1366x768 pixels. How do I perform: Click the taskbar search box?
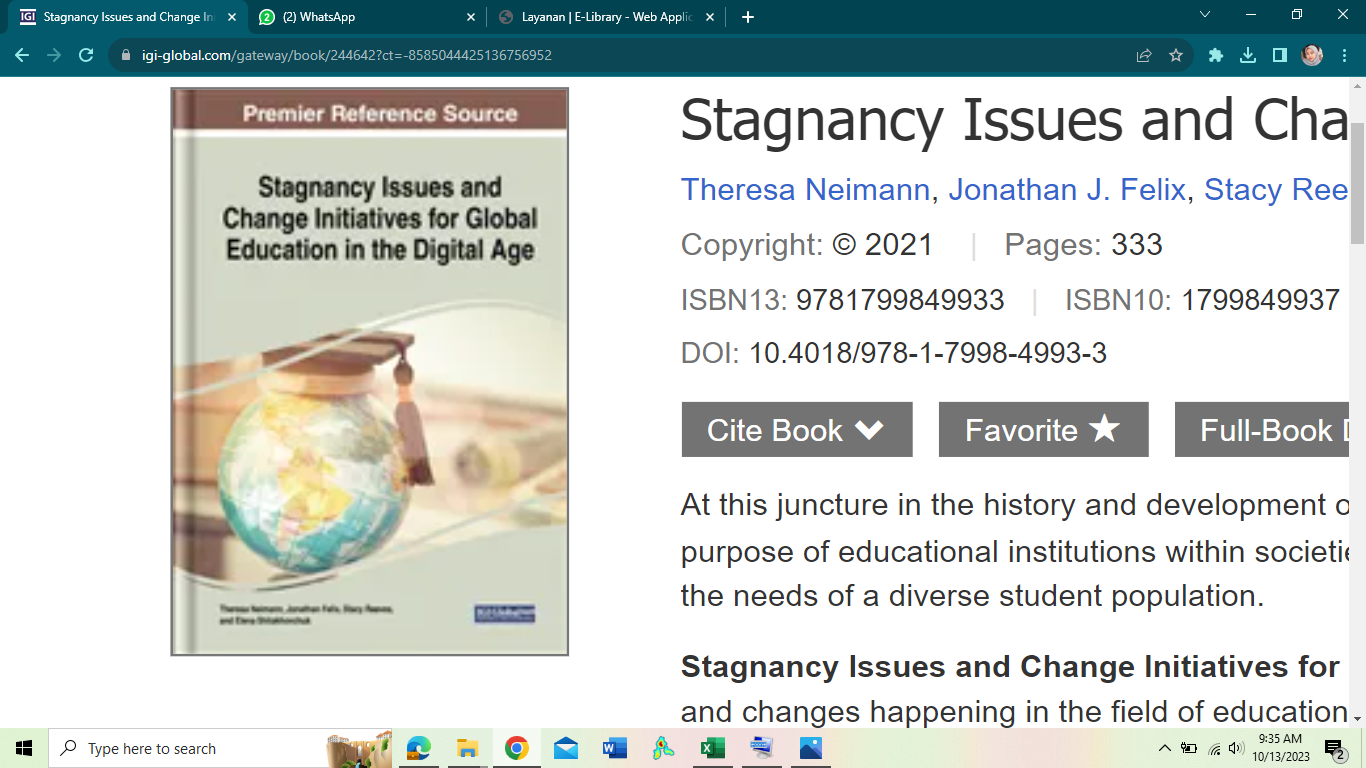[220, 748]
